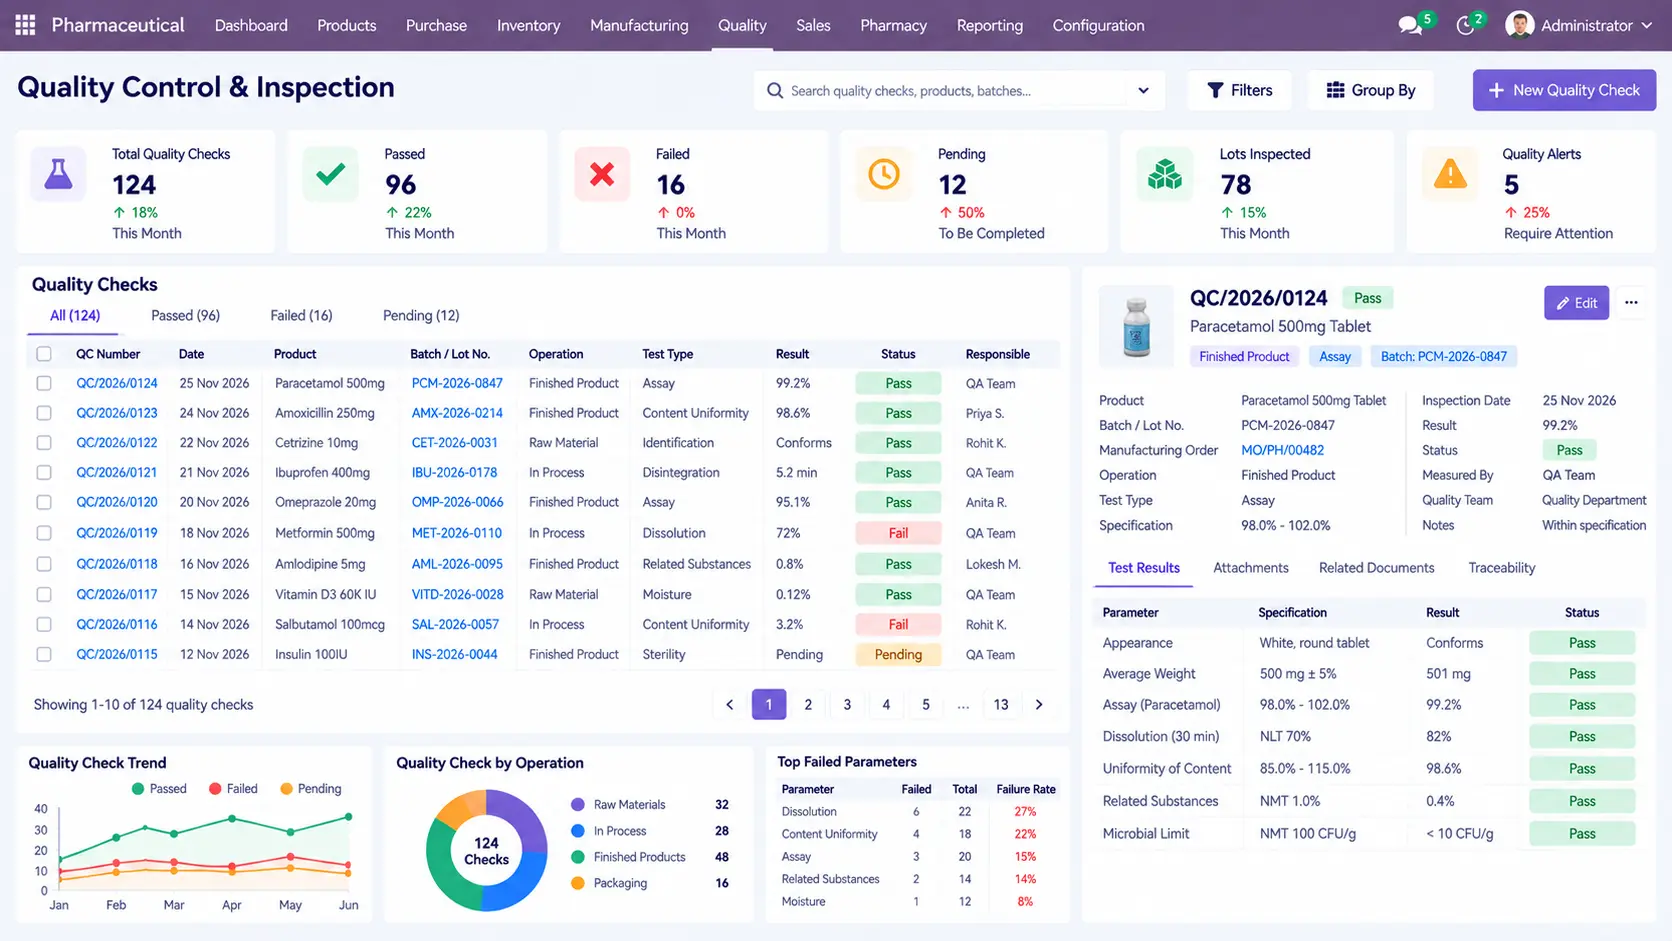This screenshot has width=1672, height=941.
Task: Click the Total Quality Checks flask icon
Action: (x=59, y=175)
